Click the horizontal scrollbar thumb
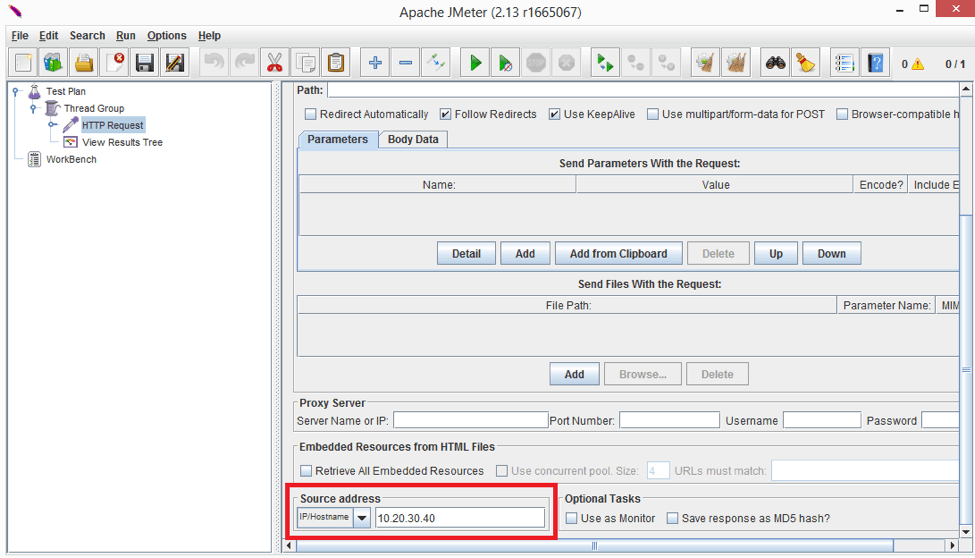This screenshot has height=558, width=975. 595,546
